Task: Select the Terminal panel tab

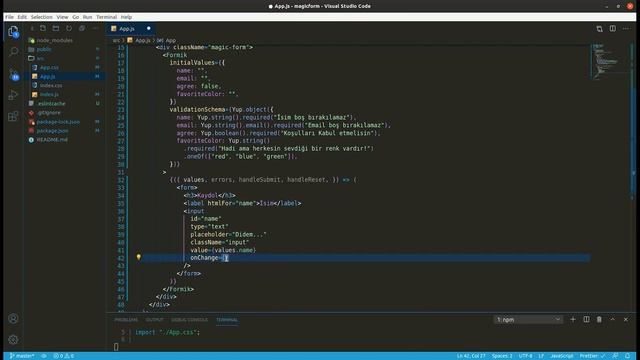Action: 227,320
